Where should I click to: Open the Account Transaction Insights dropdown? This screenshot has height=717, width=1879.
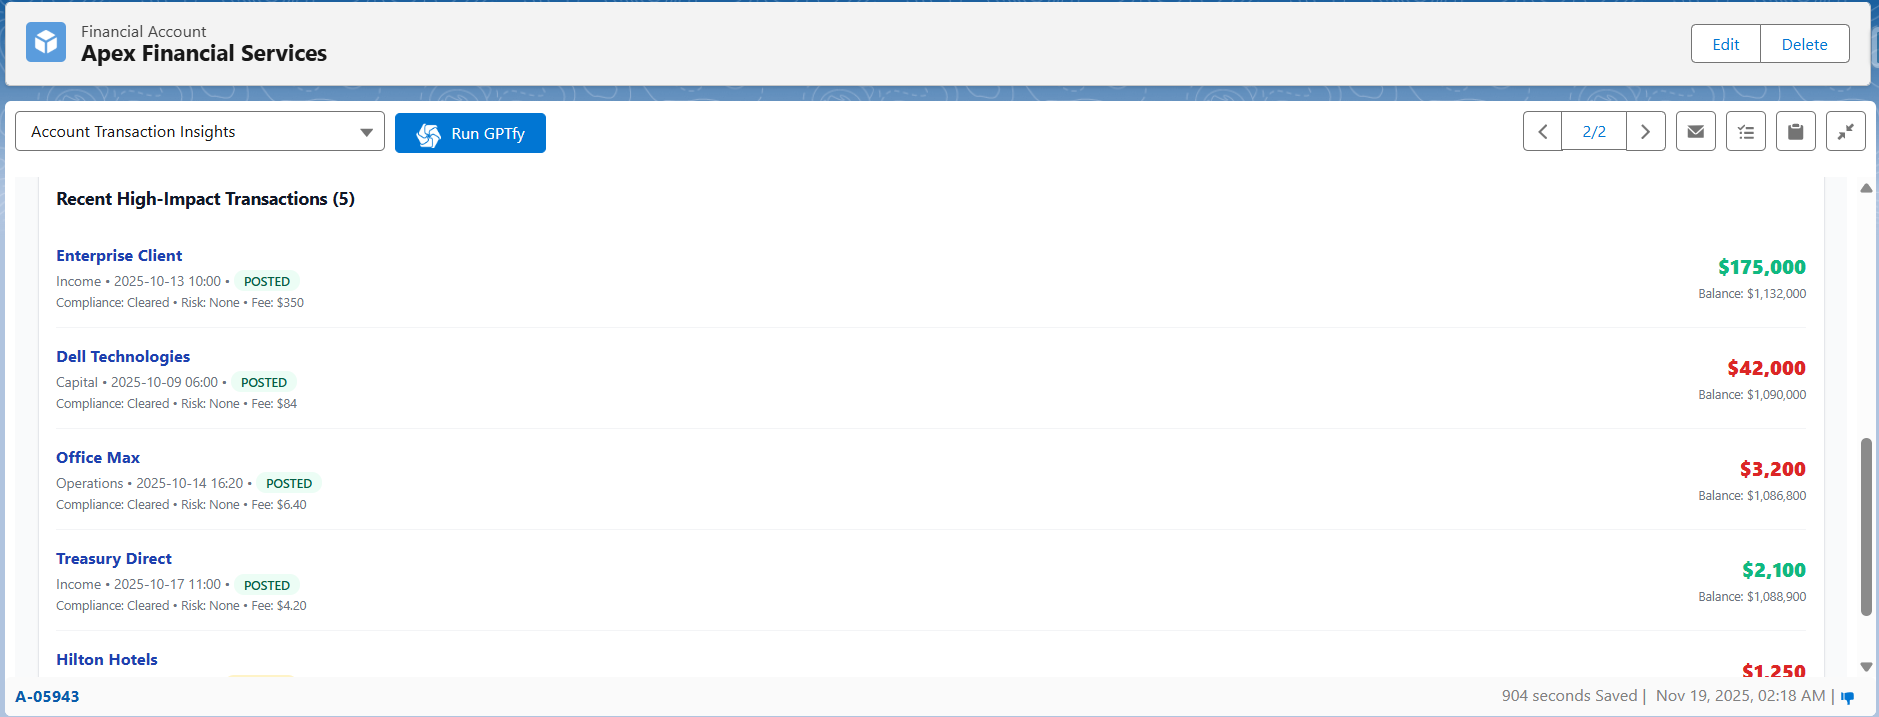click(x=200, y=132)
